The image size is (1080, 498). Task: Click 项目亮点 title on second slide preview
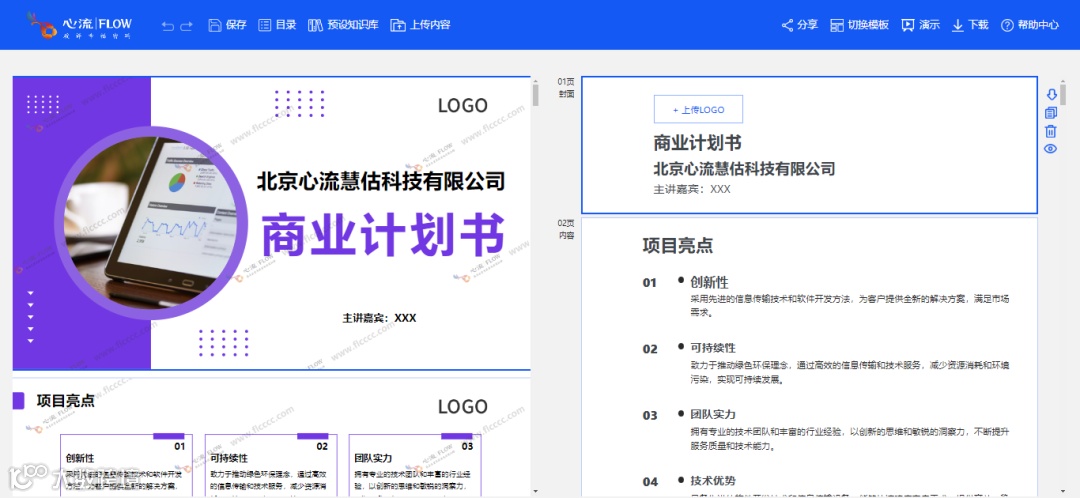pos(65,401)
